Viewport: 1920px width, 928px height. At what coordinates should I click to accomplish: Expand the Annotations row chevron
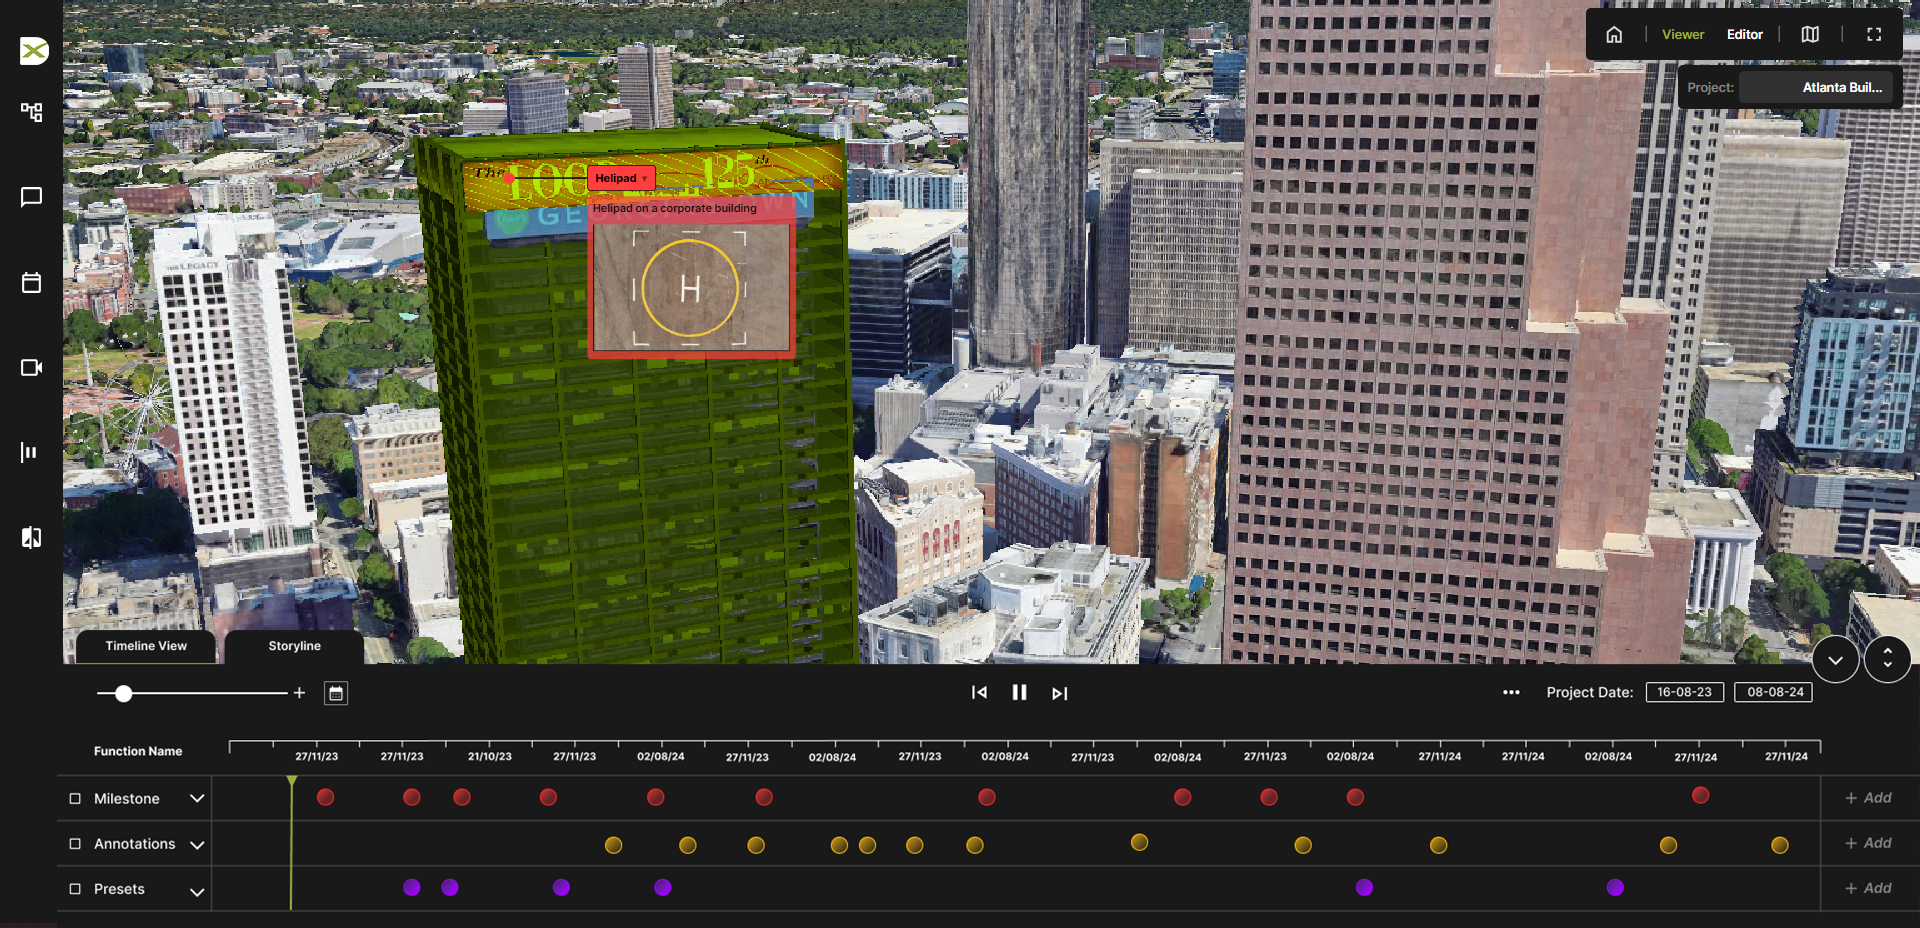point(197,845)
